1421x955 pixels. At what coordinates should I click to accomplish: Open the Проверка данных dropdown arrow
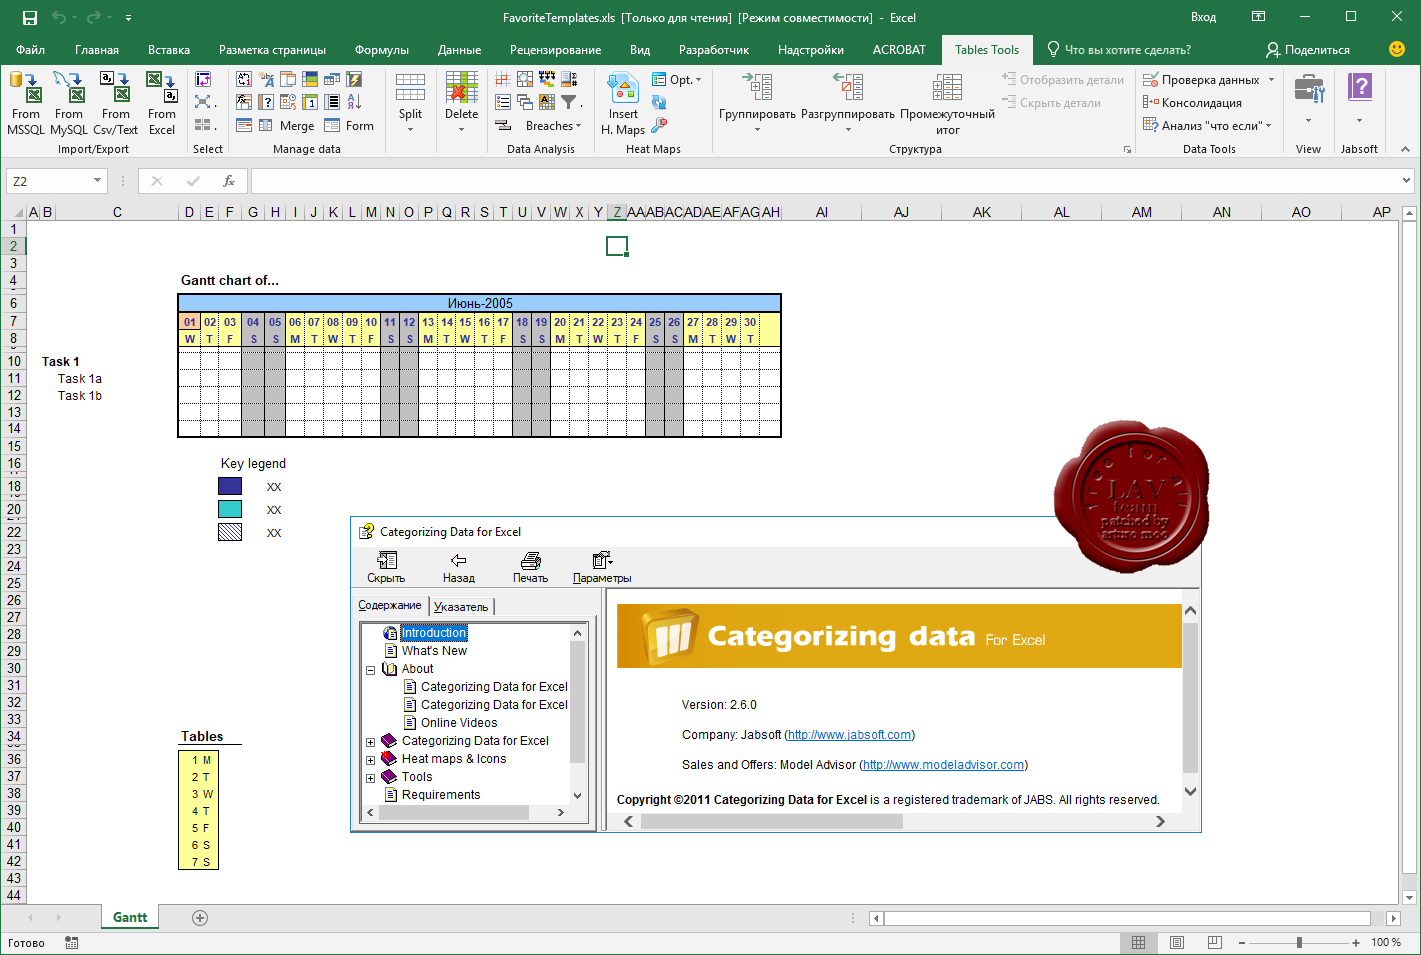pos(1272,80)
